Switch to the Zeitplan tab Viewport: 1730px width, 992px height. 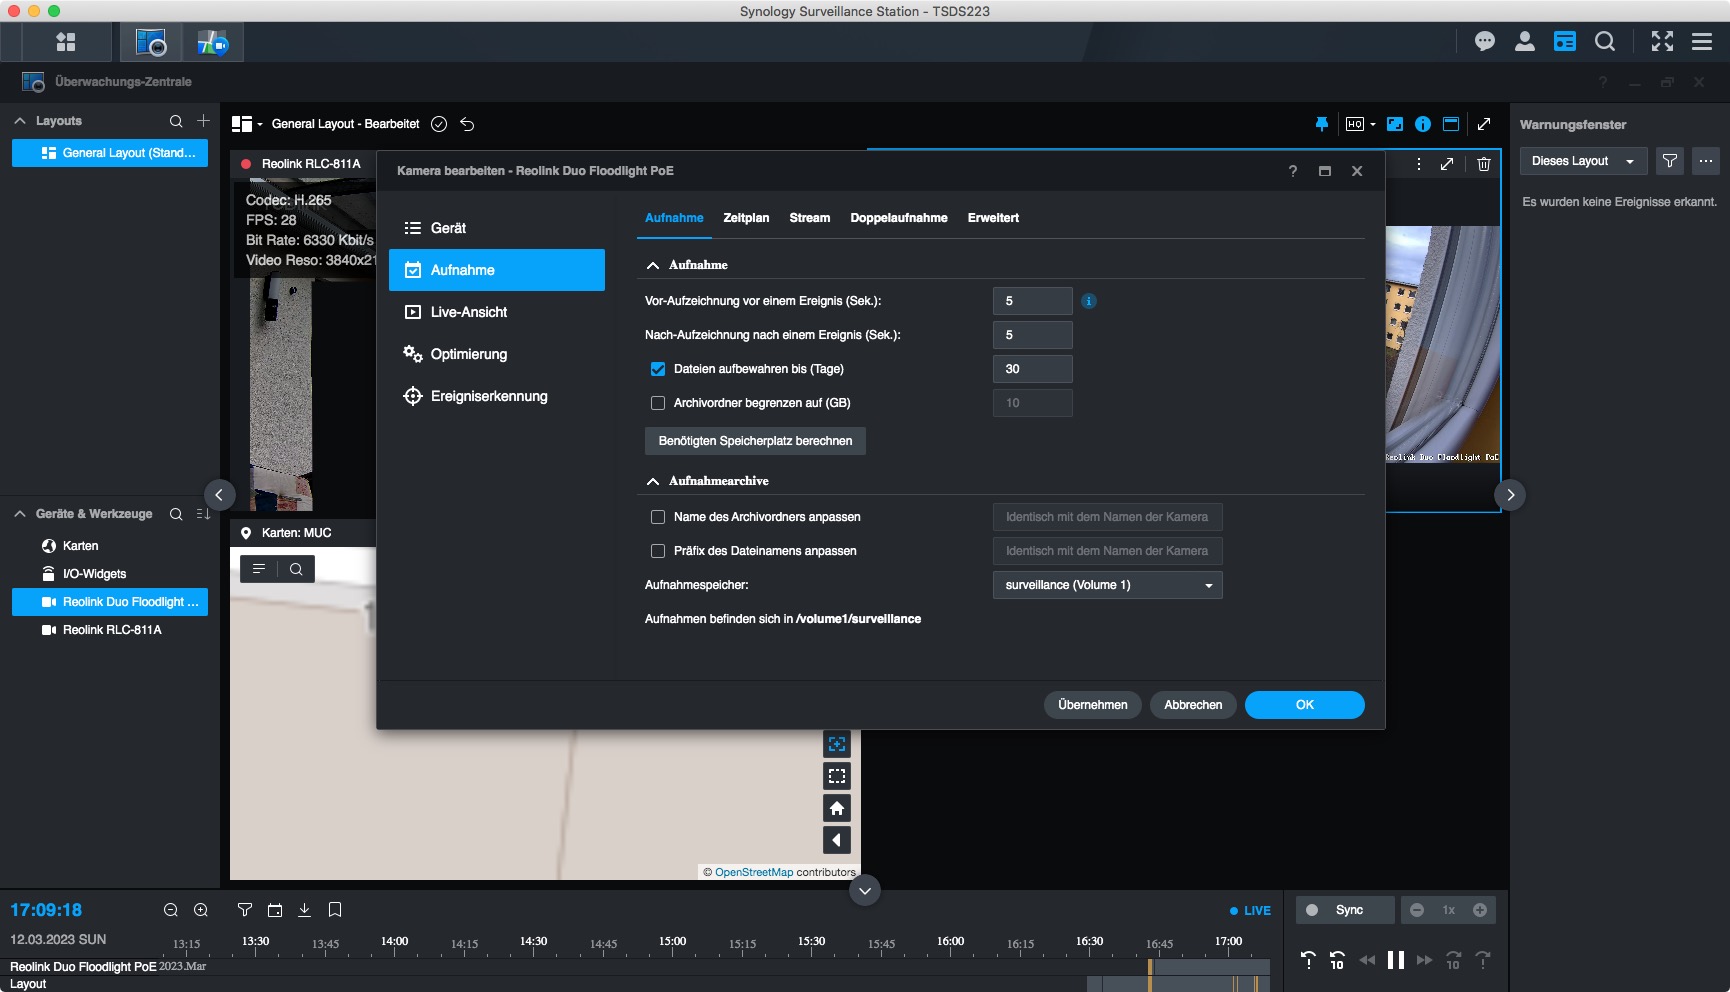coord(746,218)
